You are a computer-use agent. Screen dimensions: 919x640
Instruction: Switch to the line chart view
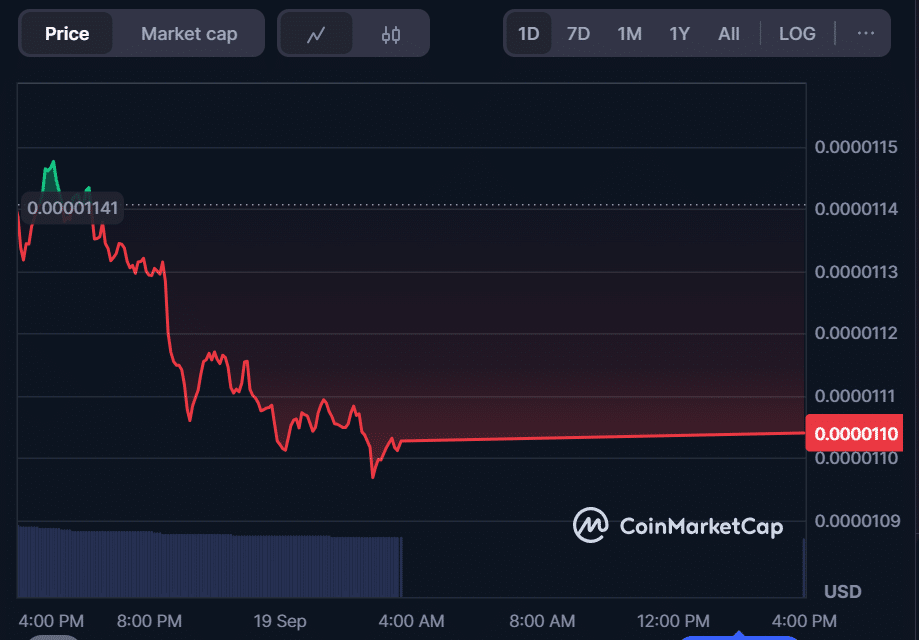click(316, 34)
